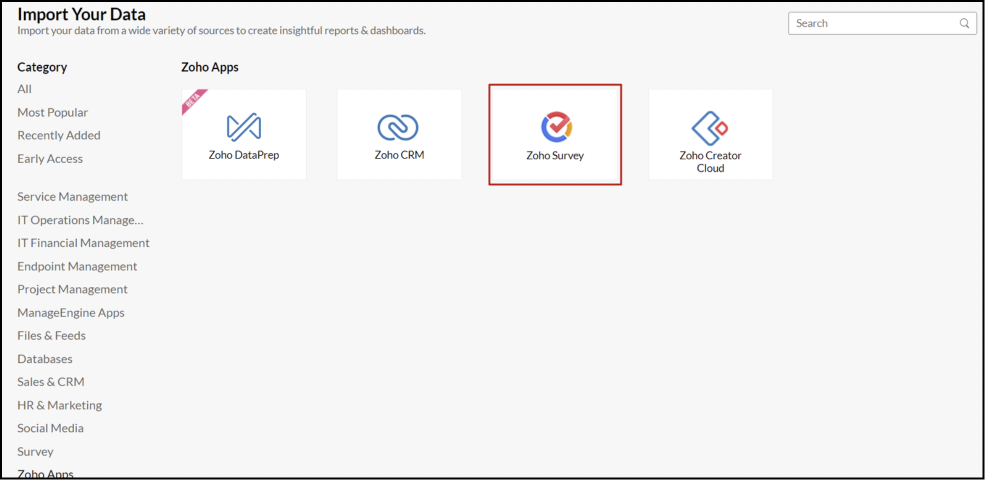Select the Sales & CRM category
This screenshot has width=985, height=480.
51,382
